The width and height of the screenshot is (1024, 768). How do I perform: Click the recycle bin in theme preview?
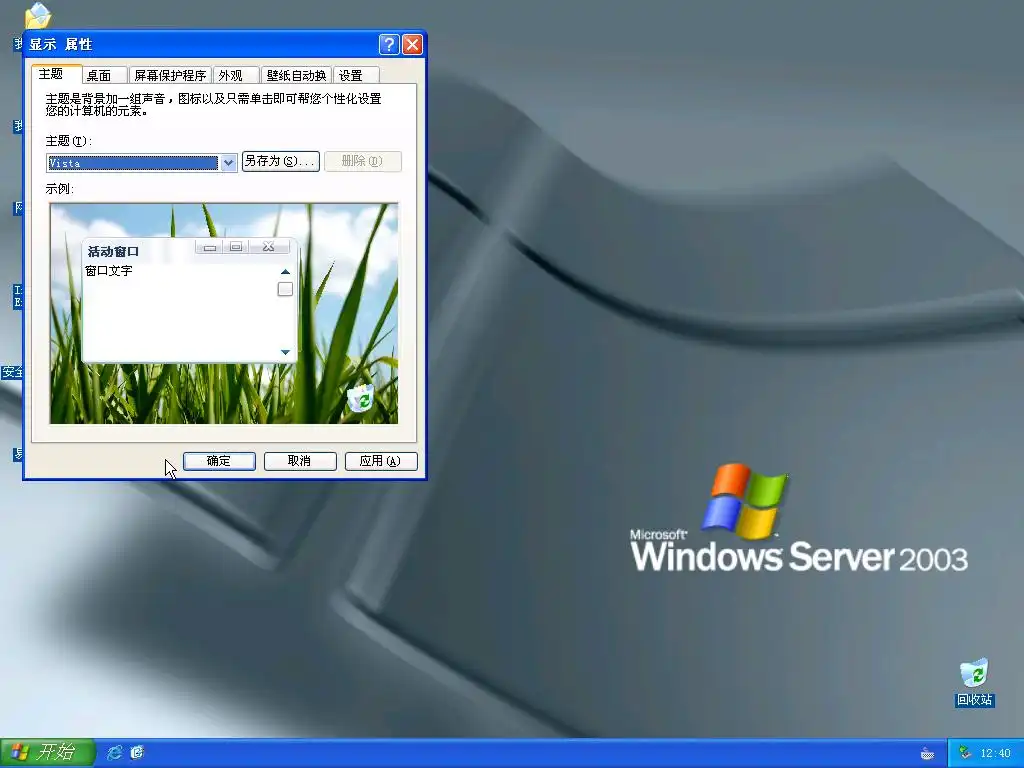click(x=360, y=398)
